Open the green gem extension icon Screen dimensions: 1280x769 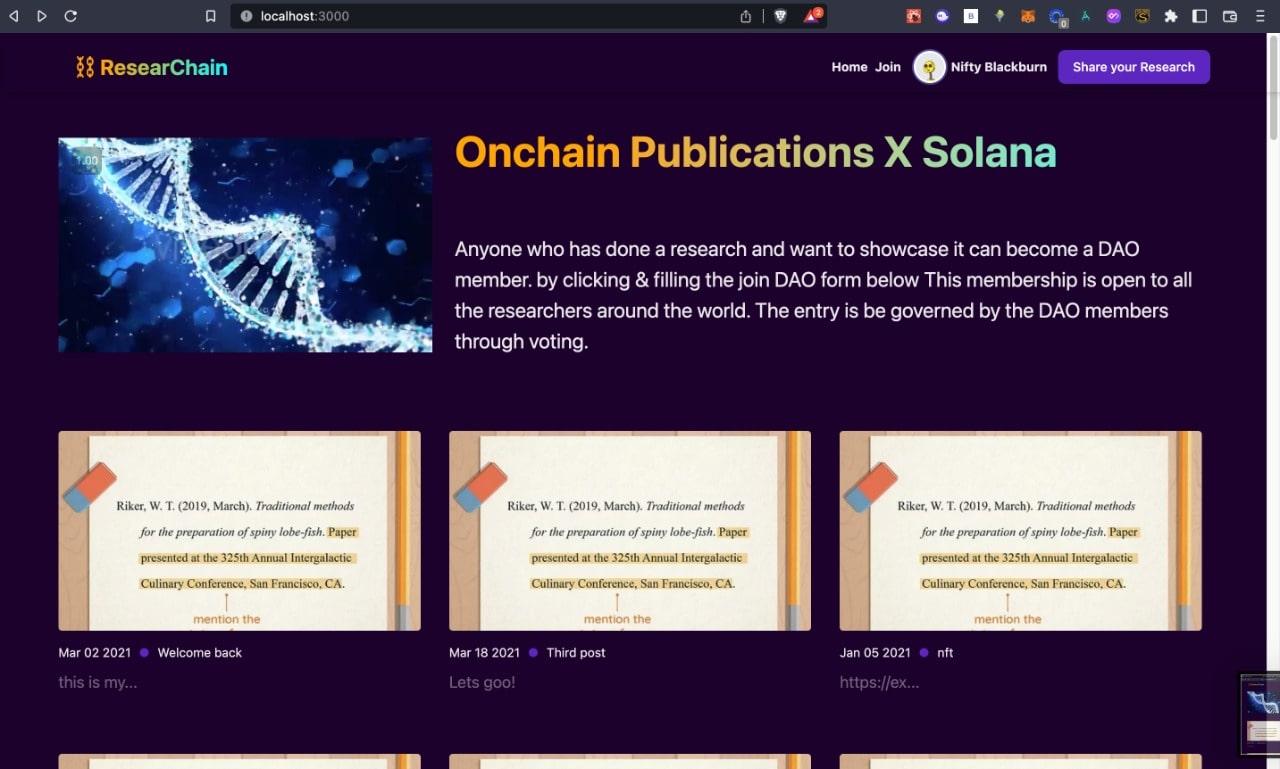(x=999, y=16)
